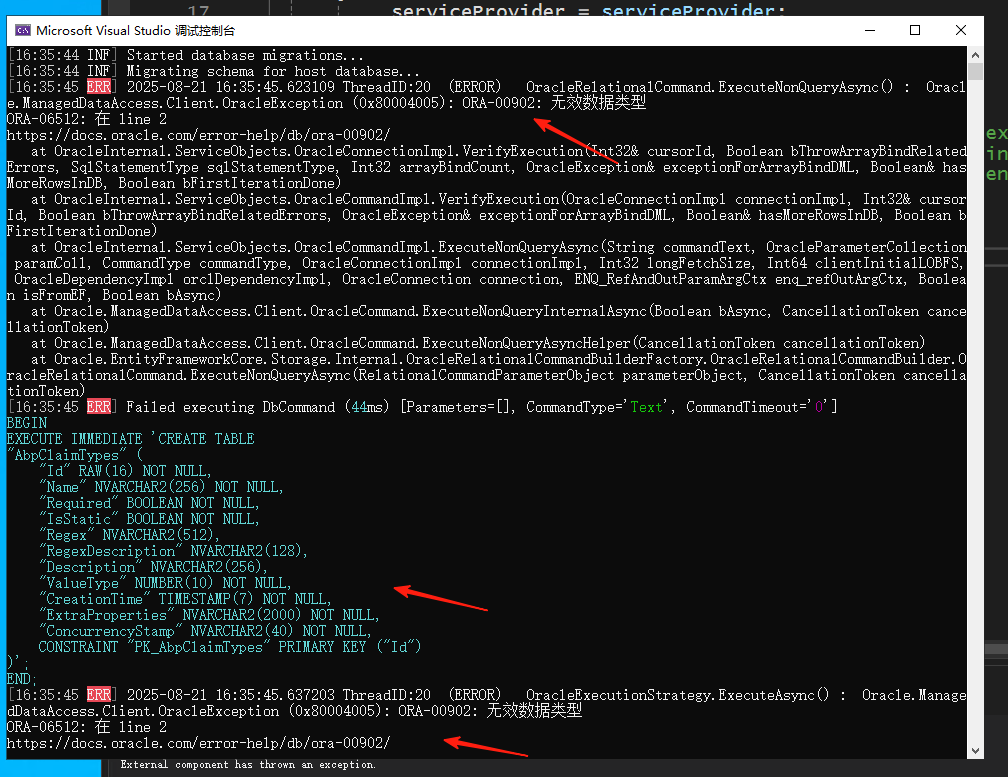
Task: Click the "Name" NVARCHAR2(256) column line
Action: tap(161, 487)
